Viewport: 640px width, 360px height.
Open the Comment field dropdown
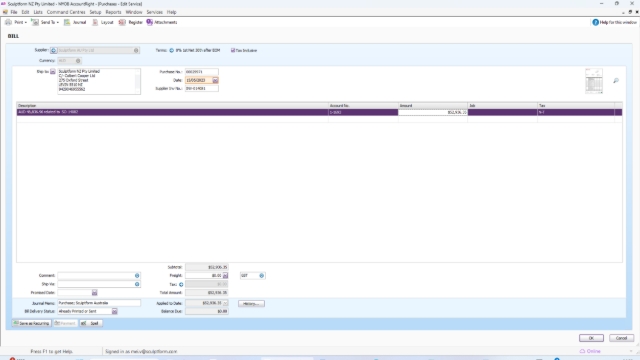coord(137,276)
